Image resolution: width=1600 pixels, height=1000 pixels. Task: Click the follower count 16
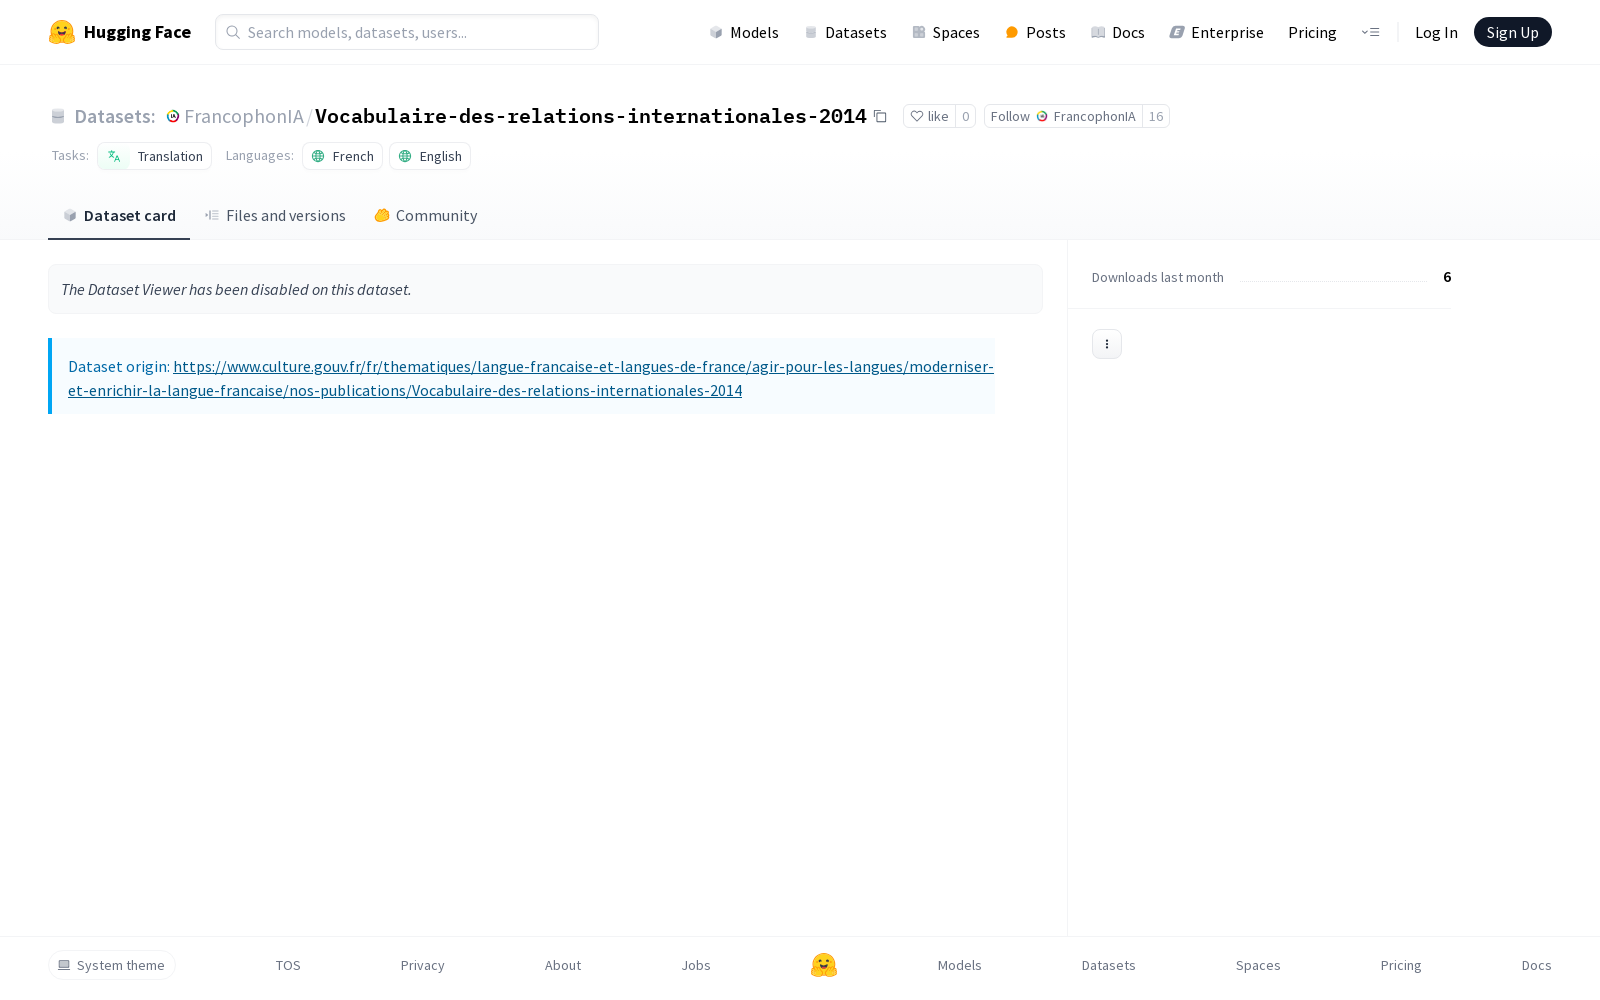(x=1156, y=116)
